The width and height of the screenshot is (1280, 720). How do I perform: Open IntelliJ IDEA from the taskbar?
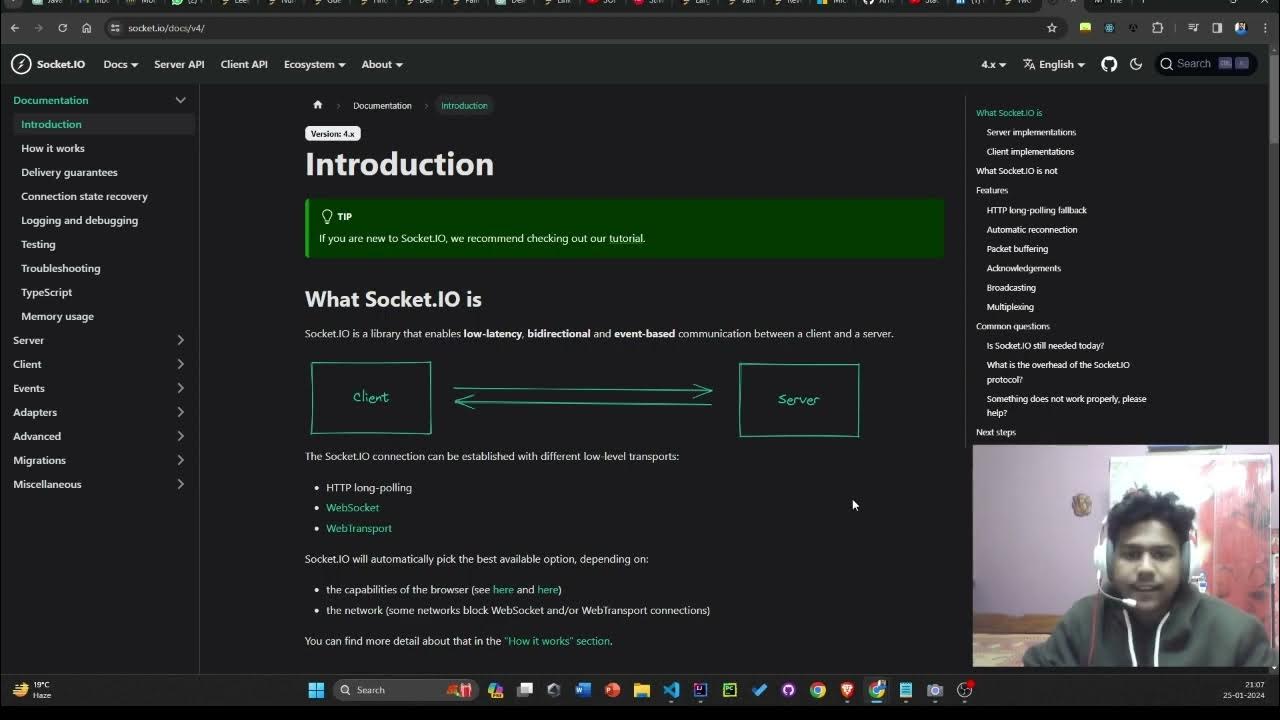pos(700,690)
